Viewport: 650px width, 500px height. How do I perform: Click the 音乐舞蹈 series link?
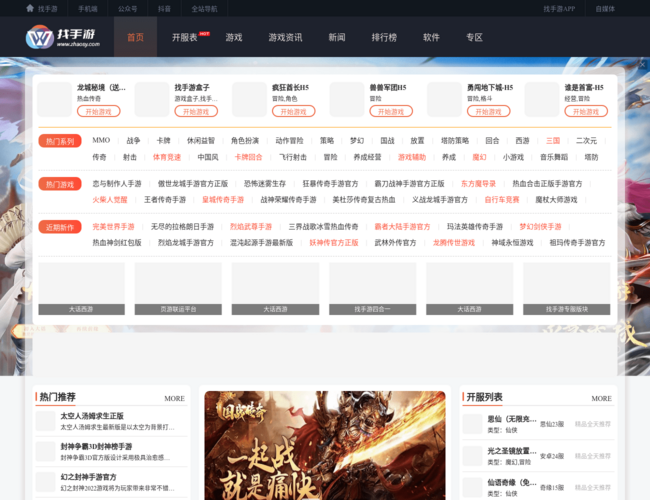tap(554, 157)
